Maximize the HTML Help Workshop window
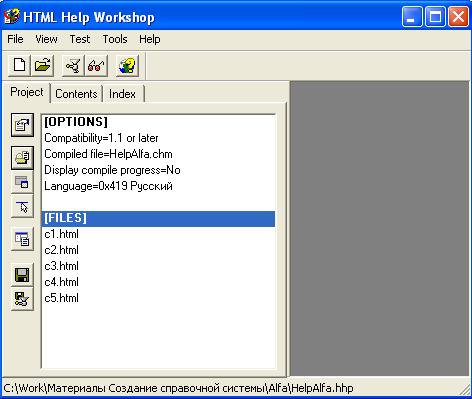The height and width of the screenshot is (399, 472). 435,17
